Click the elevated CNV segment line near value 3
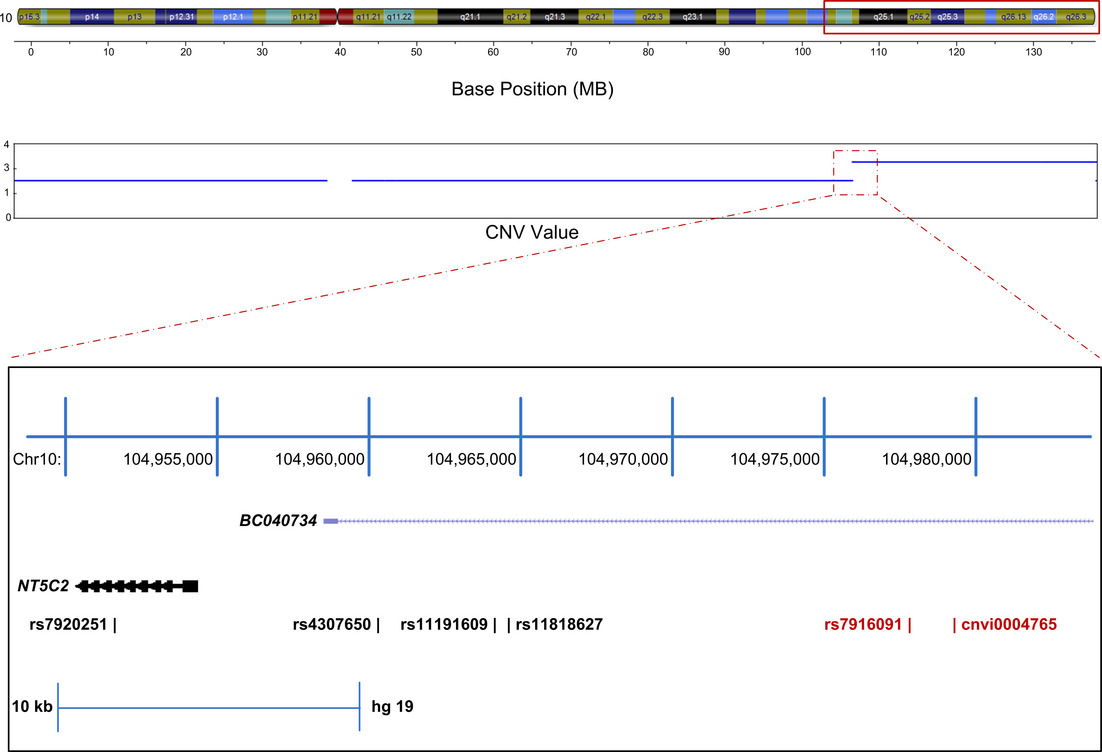This screenshot has height=752, width=1102. tap(974, 162)
